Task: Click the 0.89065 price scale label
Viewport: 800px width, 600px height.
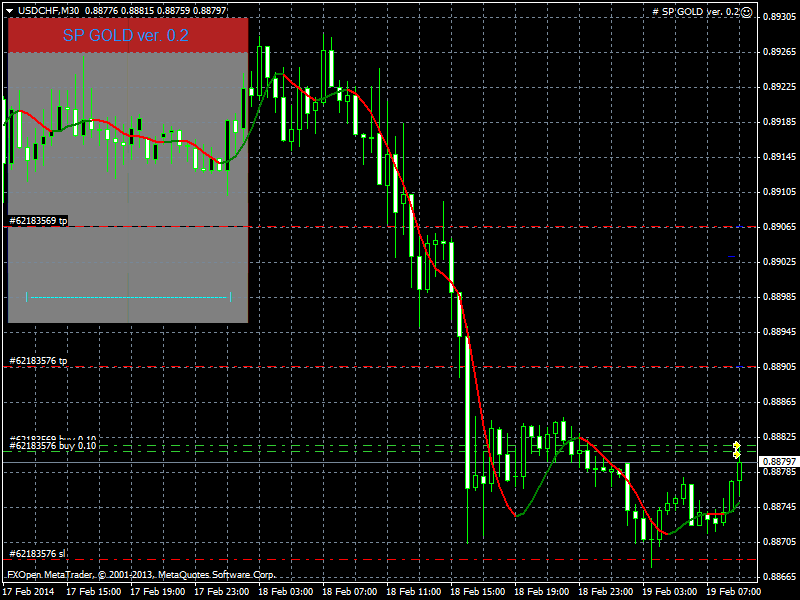Action: [x=780, y=227]
